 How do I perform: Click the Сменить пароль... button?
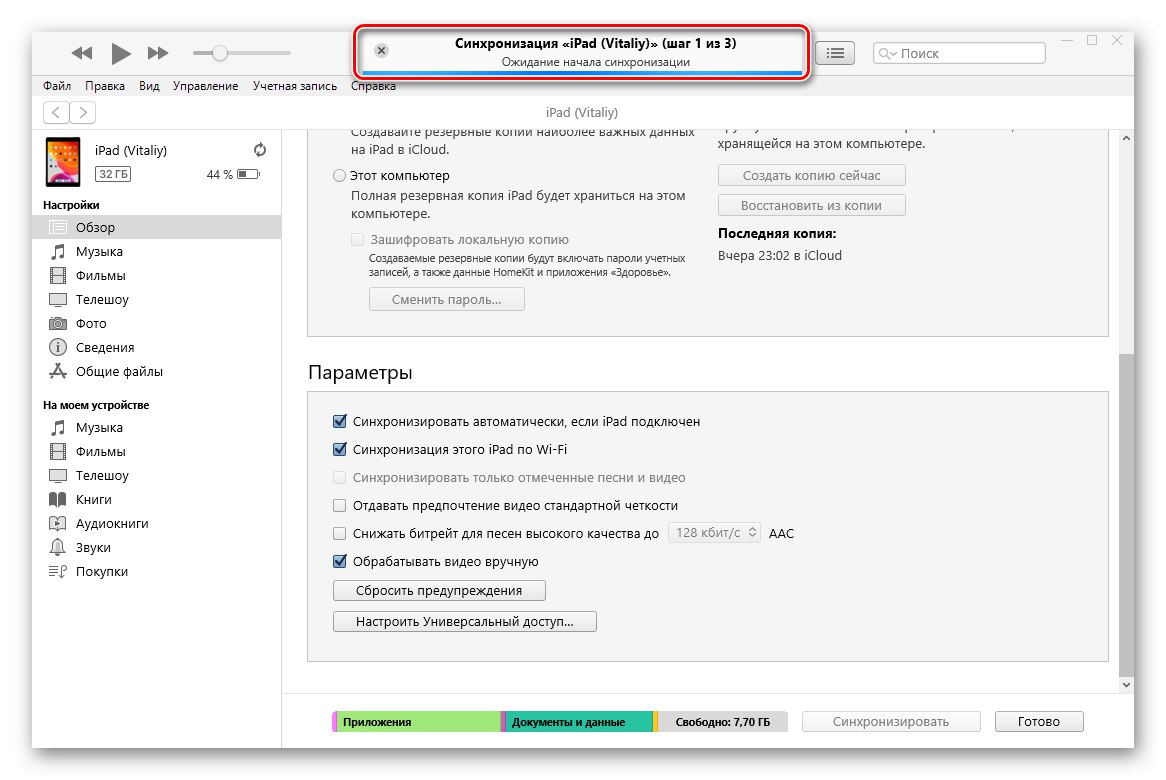point(446,300)
